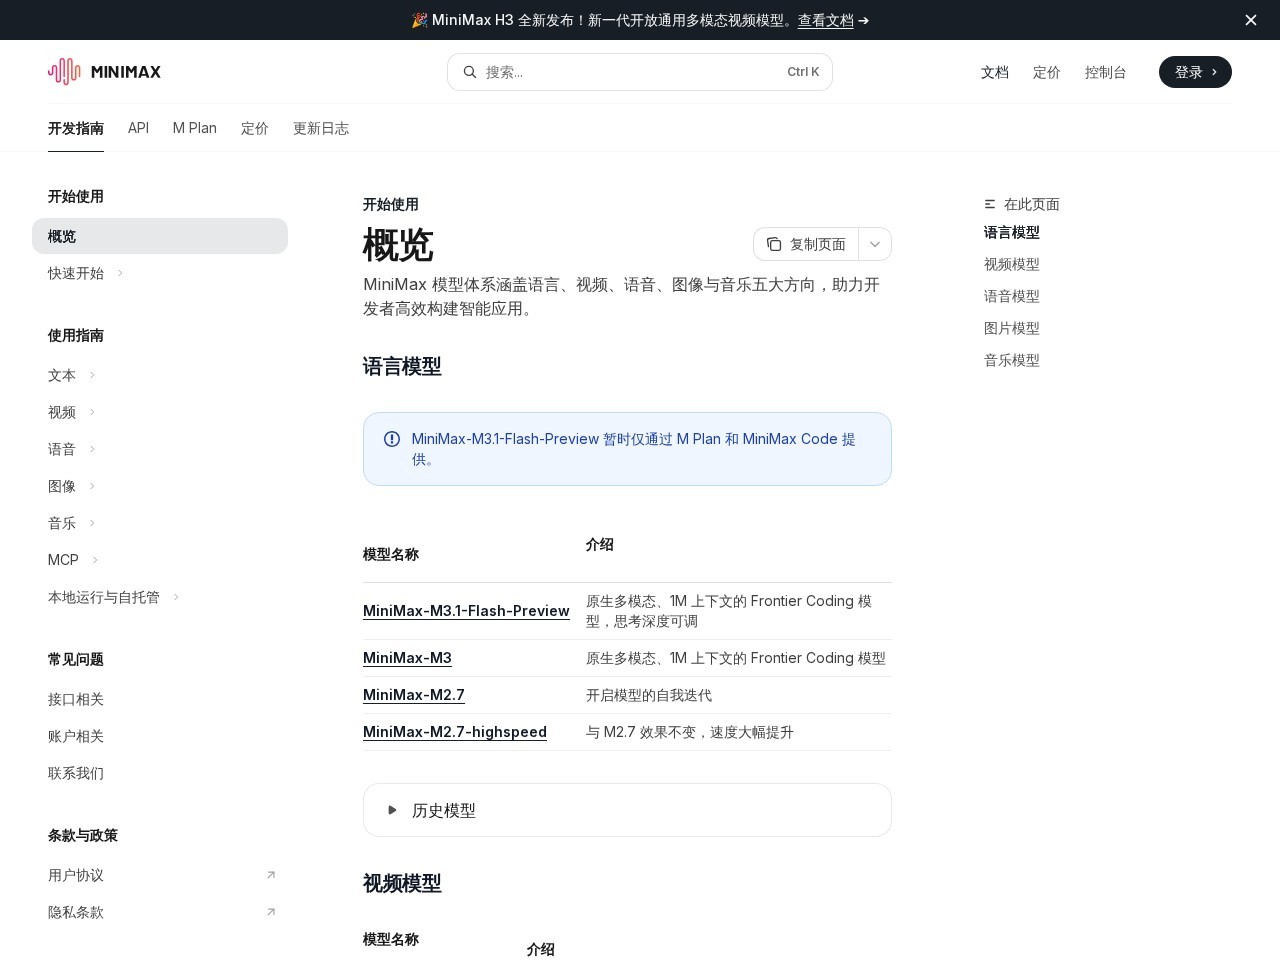
Task: Jump to 语言模型 in page outline
Action: [1012, 232]
